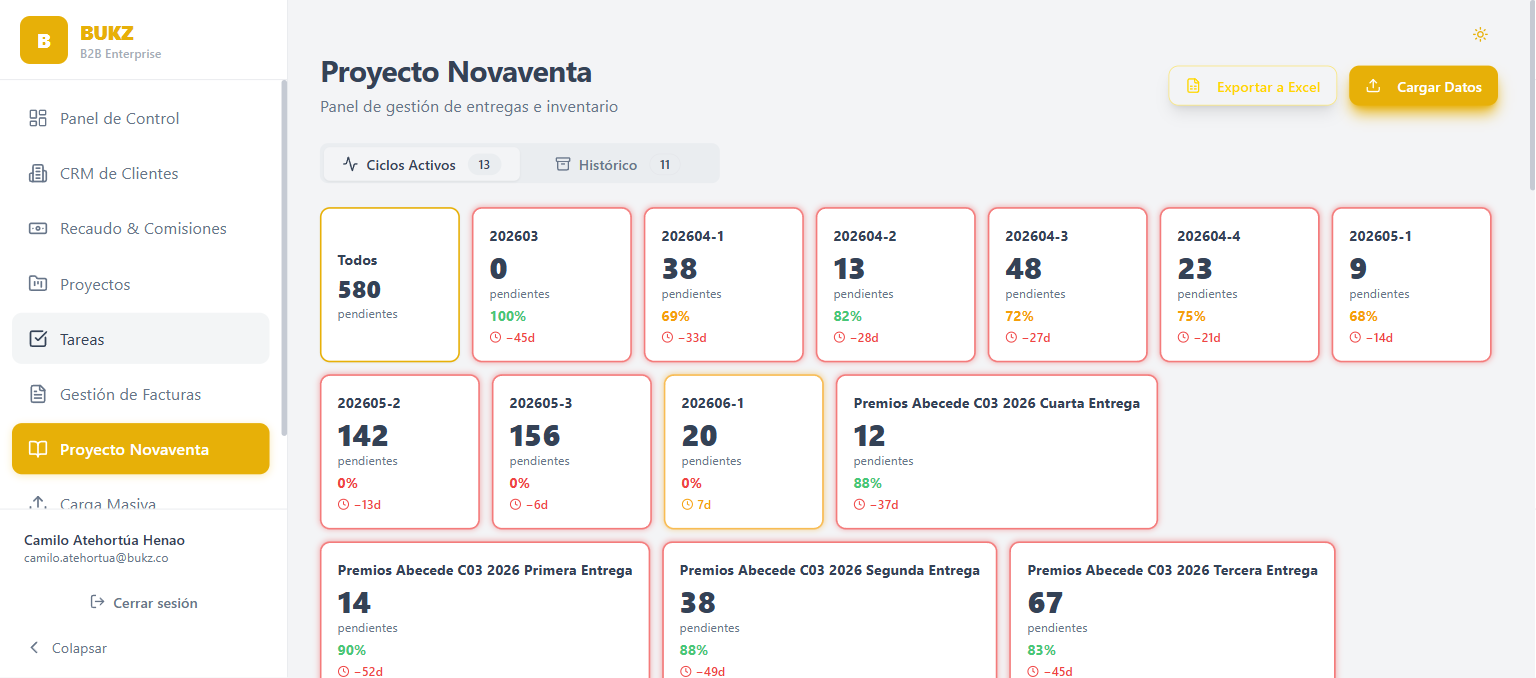The image size is (1536, 678).
Task: Select the 202605-2 cycle card
Action: click(x=400, y=452)
